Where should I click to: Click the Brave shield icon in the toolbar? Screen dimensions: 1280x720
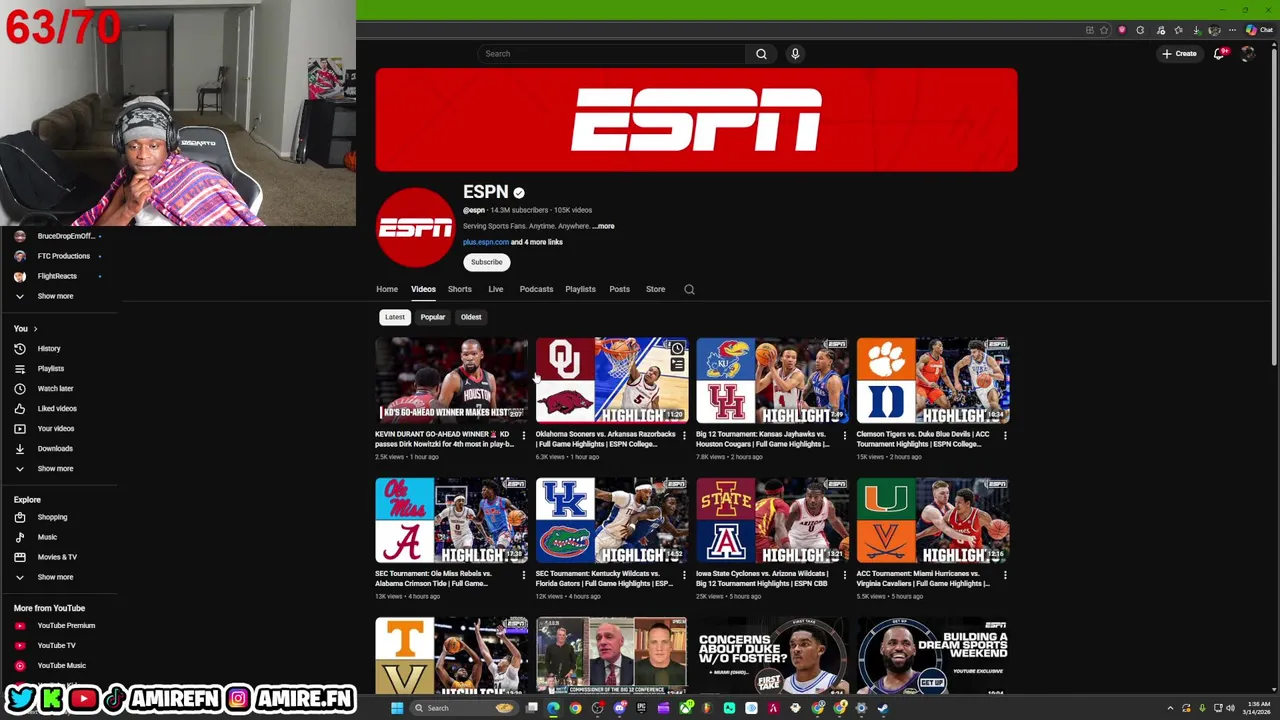coord(1122,30)
